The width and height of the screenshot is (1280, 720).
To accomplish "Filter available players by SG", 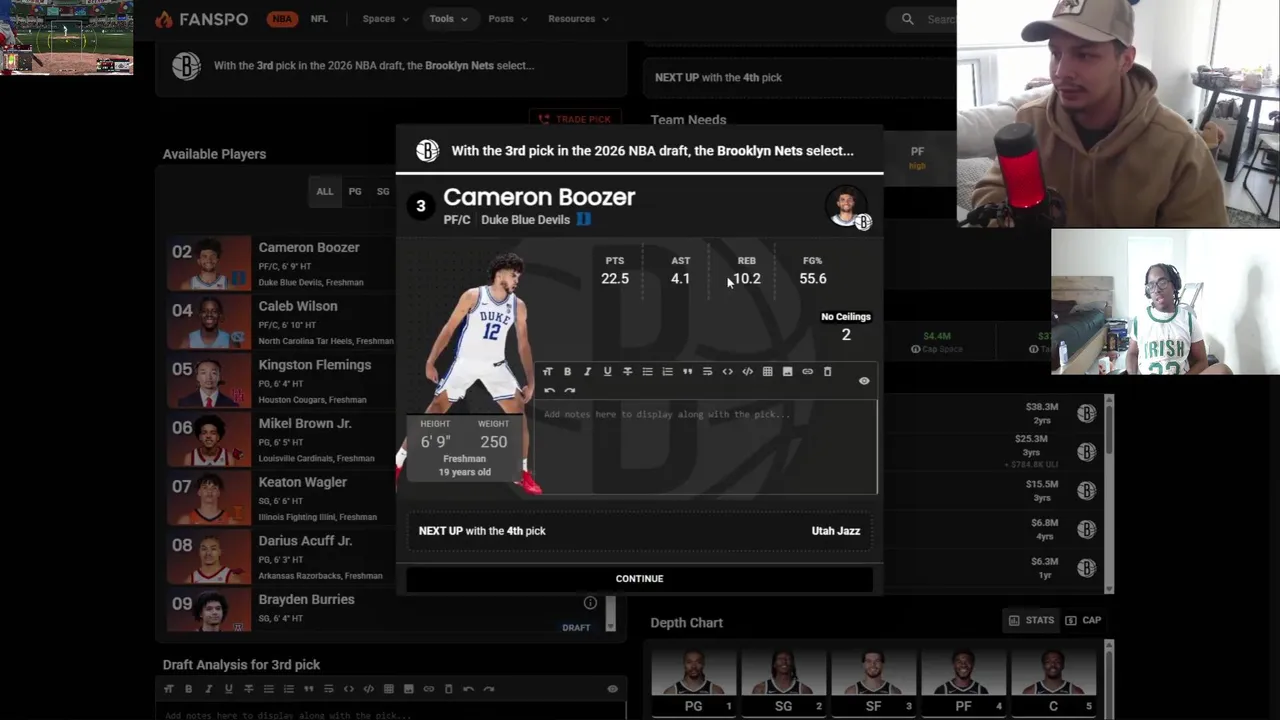I will tap(383, 191).
